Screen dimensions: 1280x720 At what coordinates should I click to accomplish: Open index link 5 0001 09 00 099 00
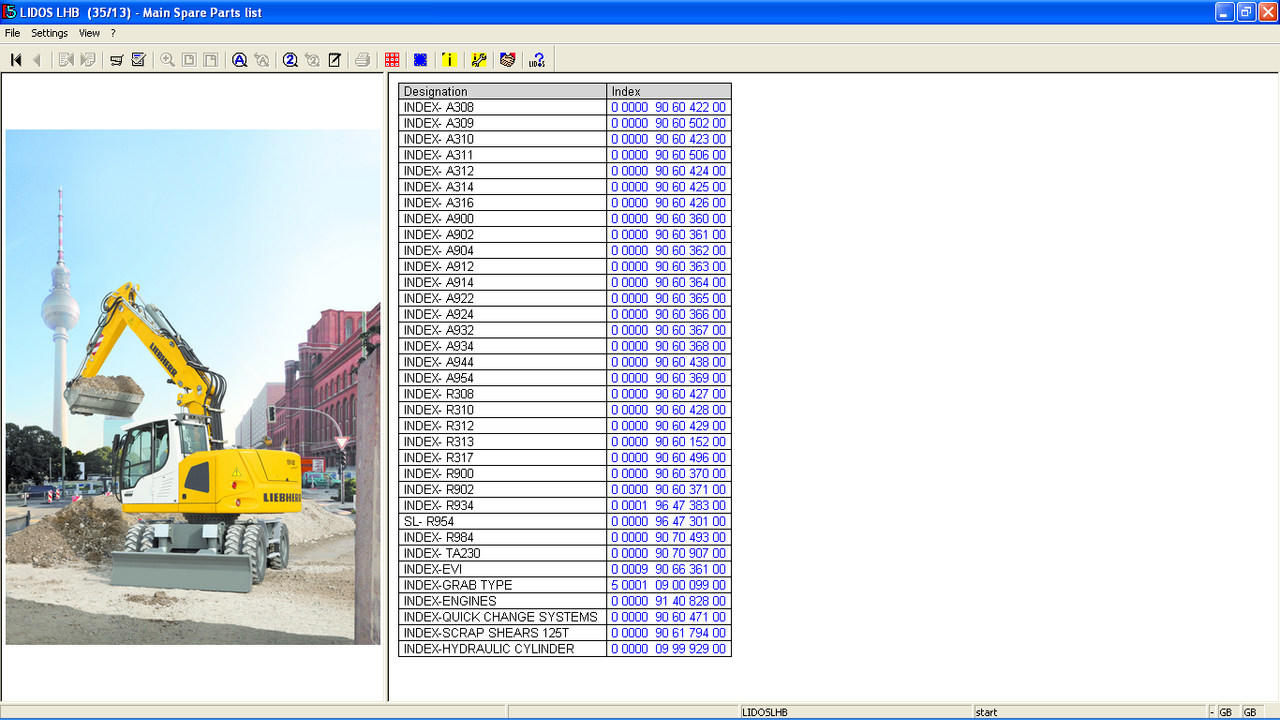coord(669,585)
